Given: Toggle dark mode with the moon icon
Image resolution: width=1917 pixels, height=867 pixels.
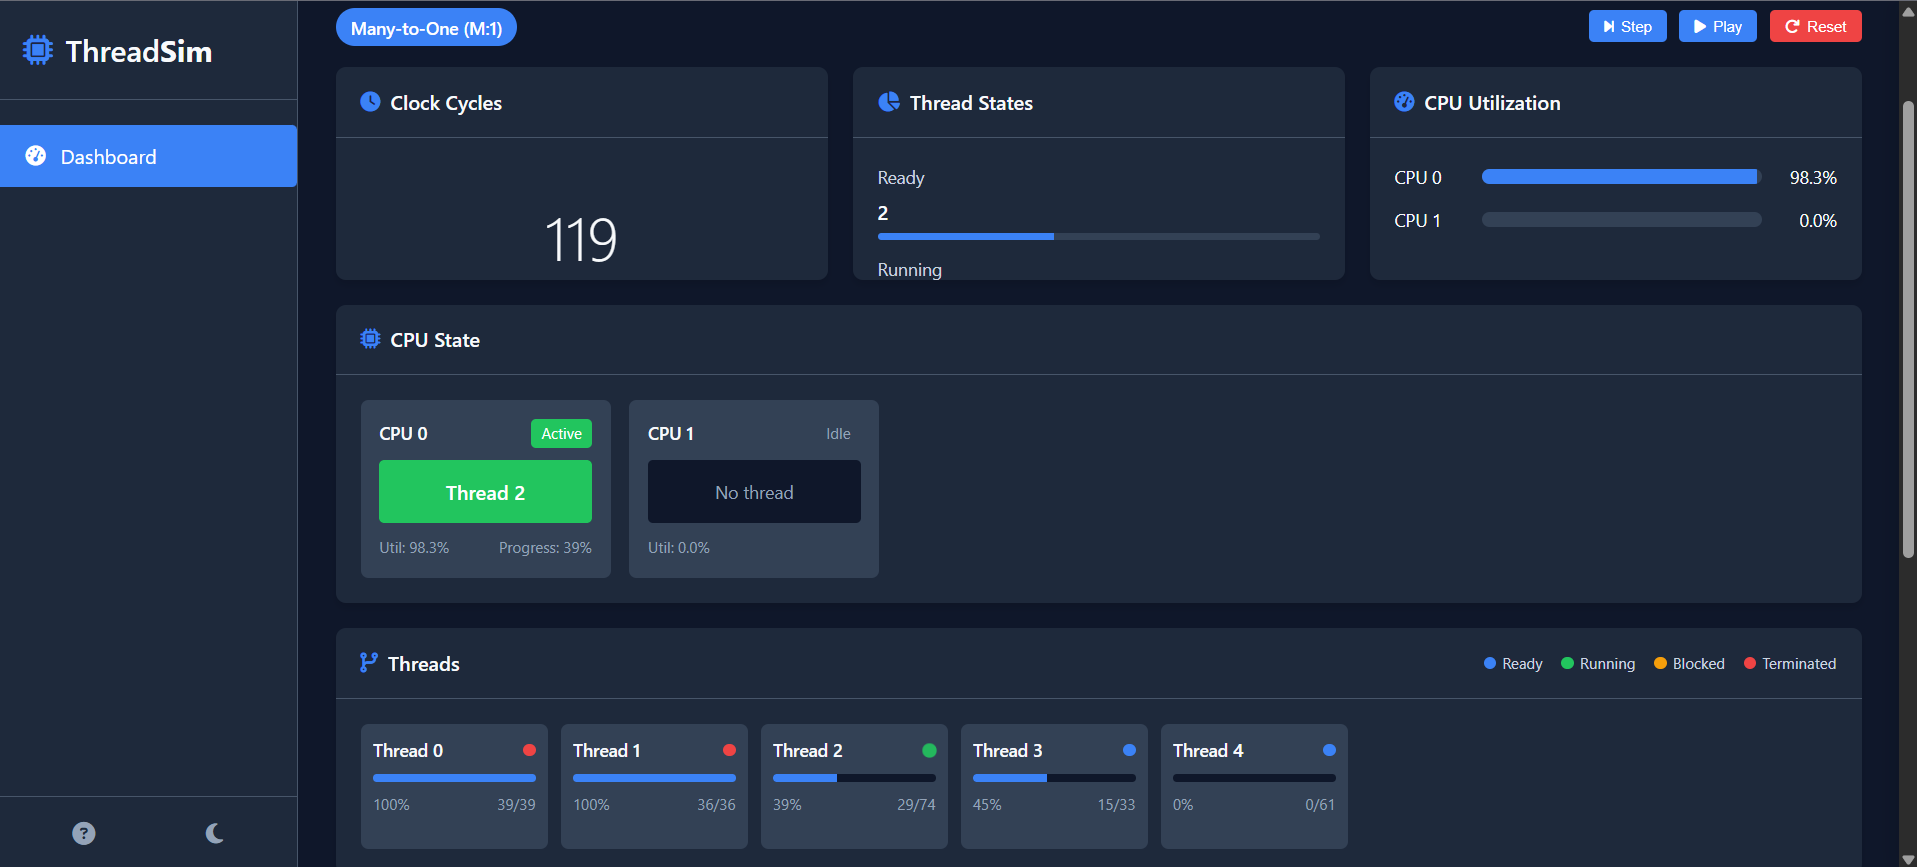Looking at the screenshot, I should click(x=214, y=833).
